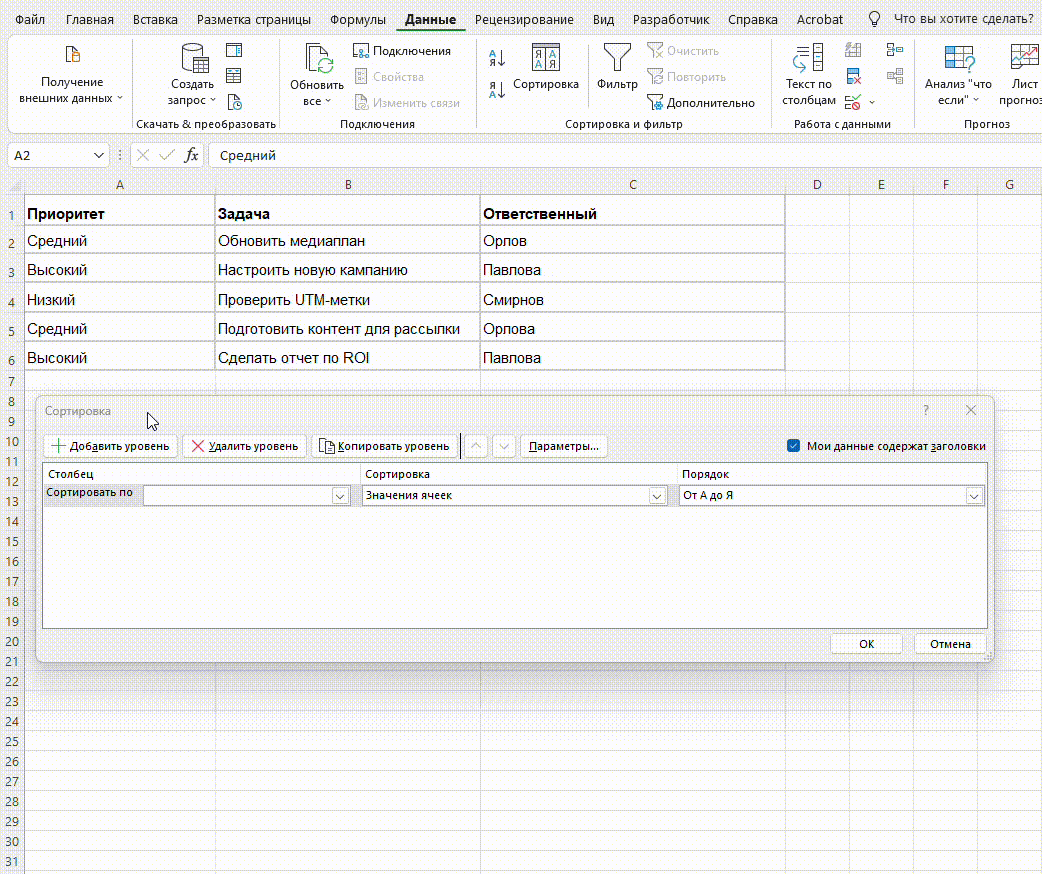The image size is (1042, 874).
Task: Expand the Name Box dropdown arrow
Action: (x=98, y=155)
